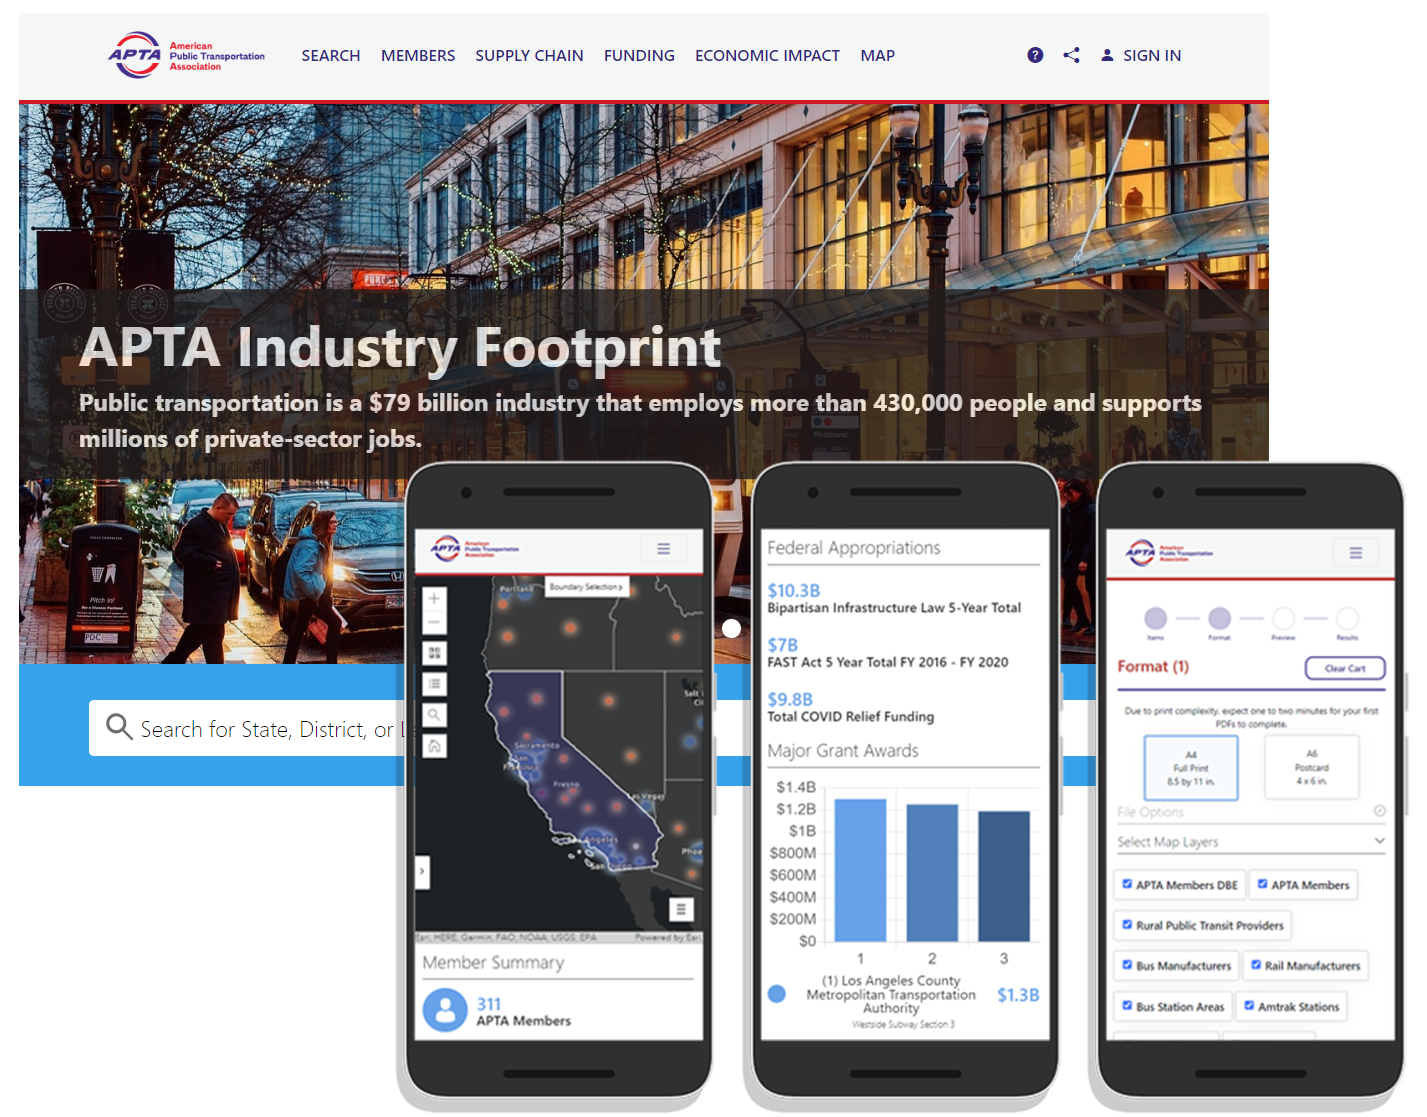Screen dimensions: 1427x1117
Task: Click the Preview step on the progress stepper
Action: [1282, 618]
